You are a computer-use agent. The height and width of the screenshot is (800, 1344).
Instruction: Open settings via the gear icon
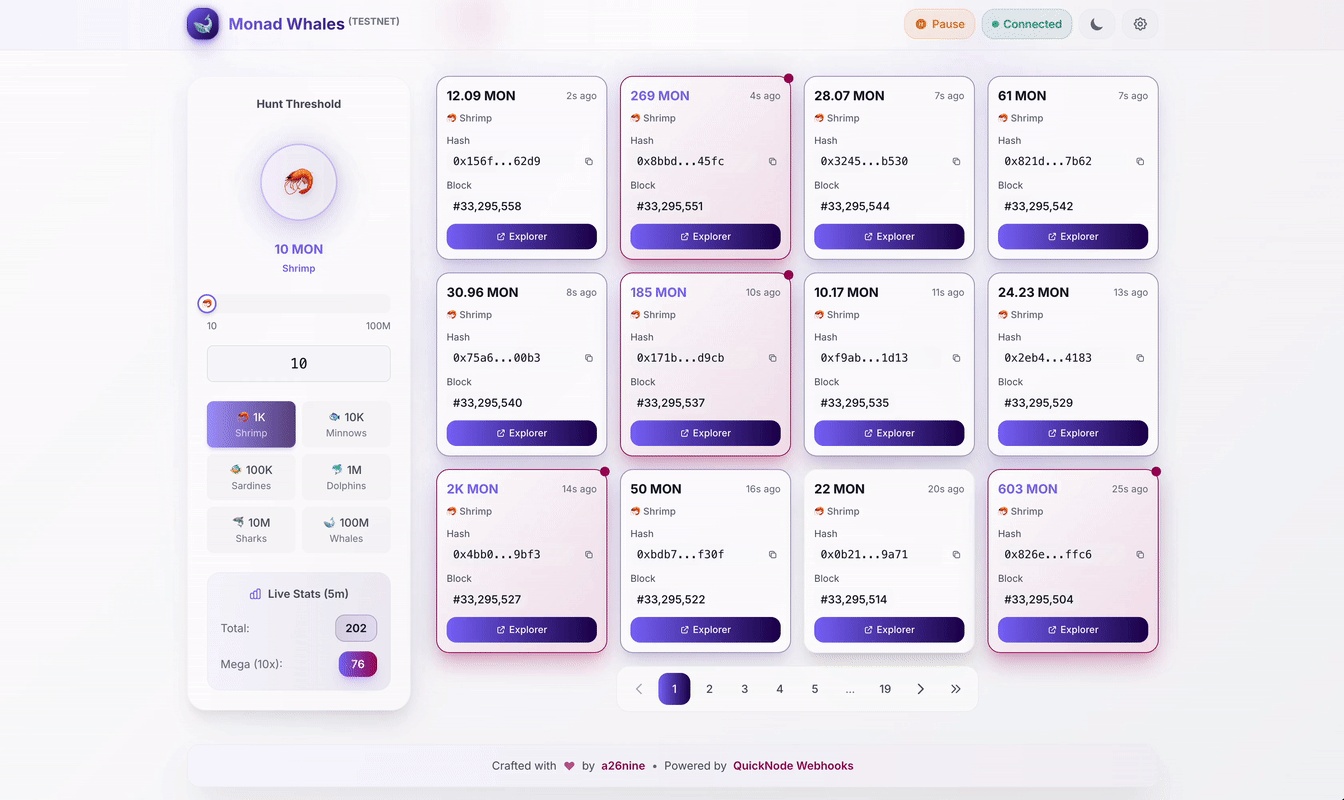[x=1140, y=24]
